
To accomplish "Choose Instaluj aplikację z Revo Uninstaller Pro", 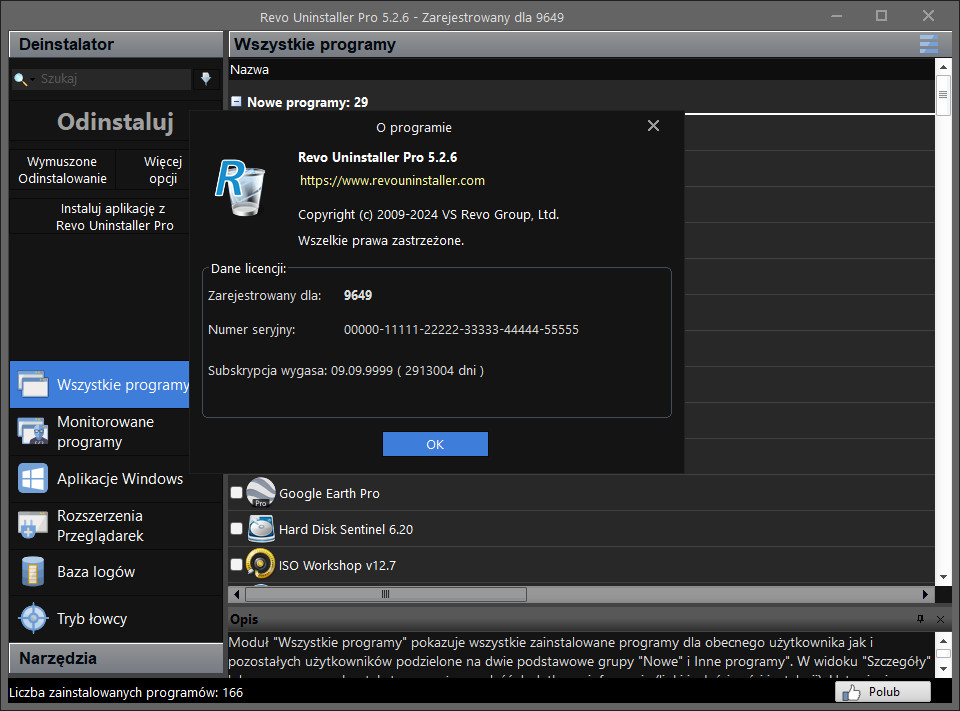I will coord(114,217).
